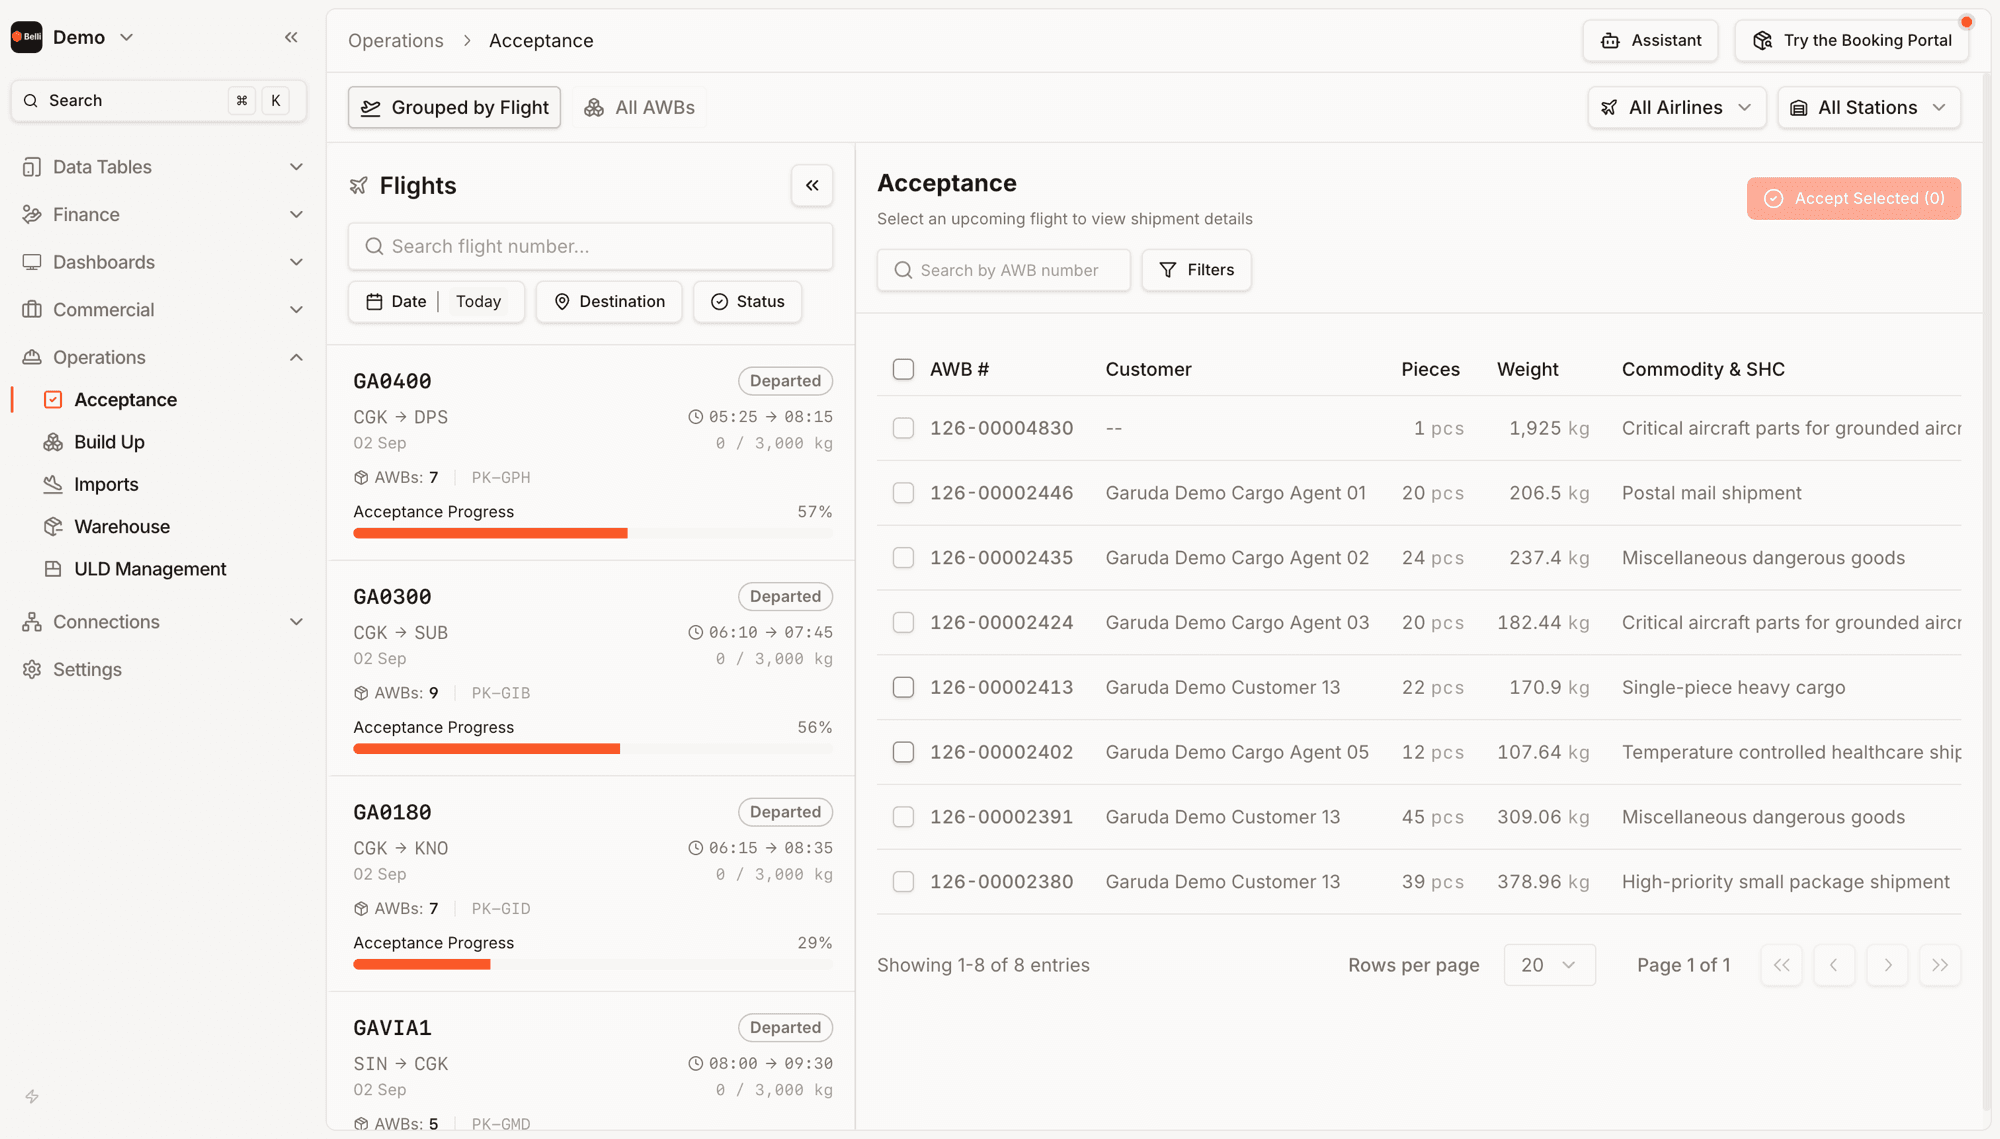Viewport: 2000px width, 1139px height.
Task: Expand the Finance section
Action: click(296, 215)
